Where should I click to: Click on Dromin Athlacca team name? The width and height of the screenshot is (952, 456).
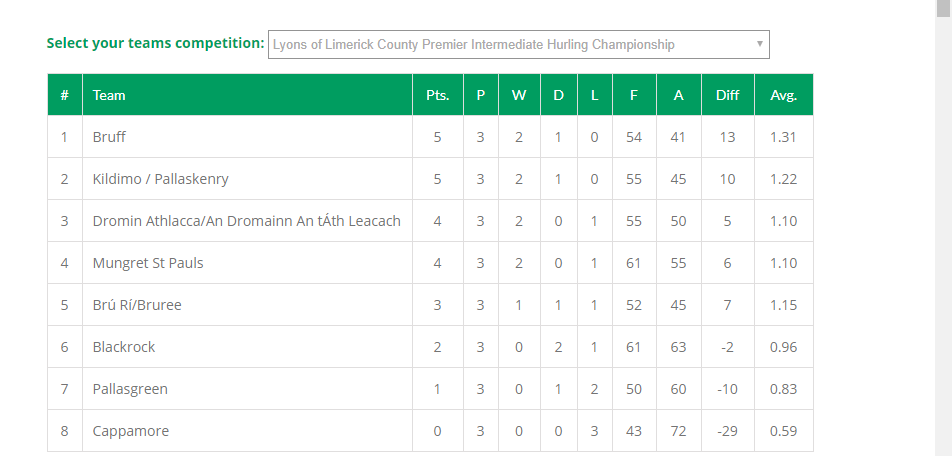(x=246, y=221)
